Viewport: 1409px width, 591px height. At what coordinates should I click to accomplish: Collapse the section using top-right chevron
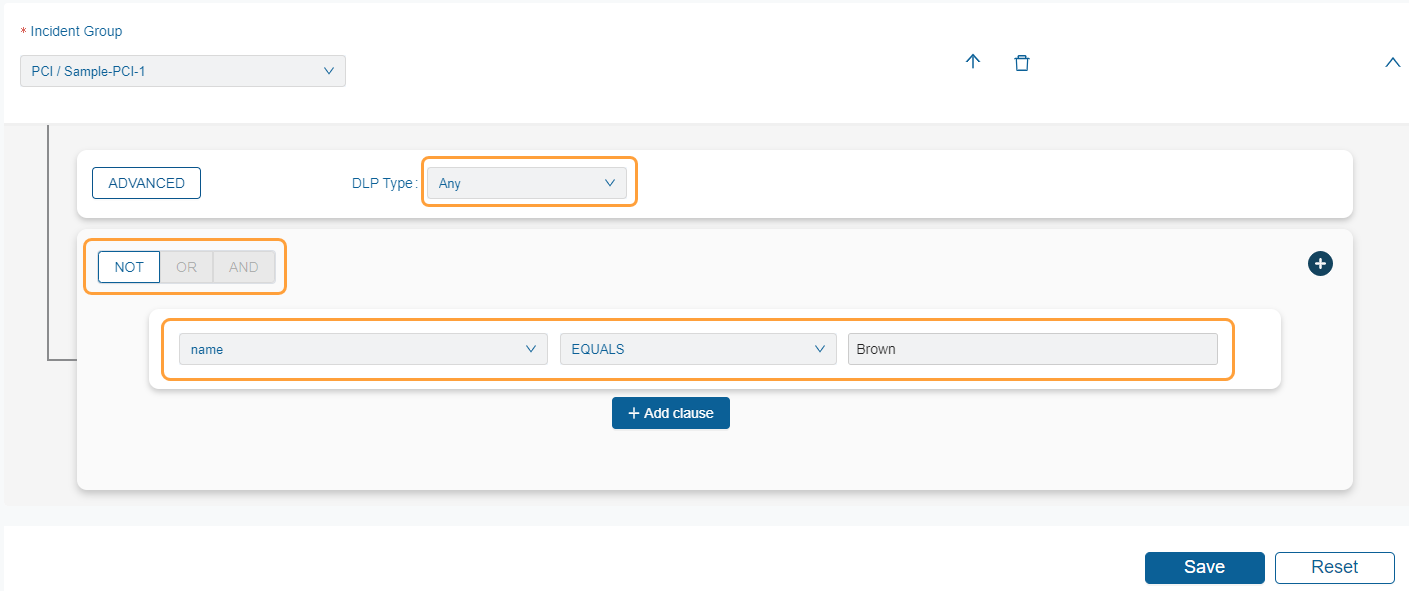click(x=1392, y=63)
